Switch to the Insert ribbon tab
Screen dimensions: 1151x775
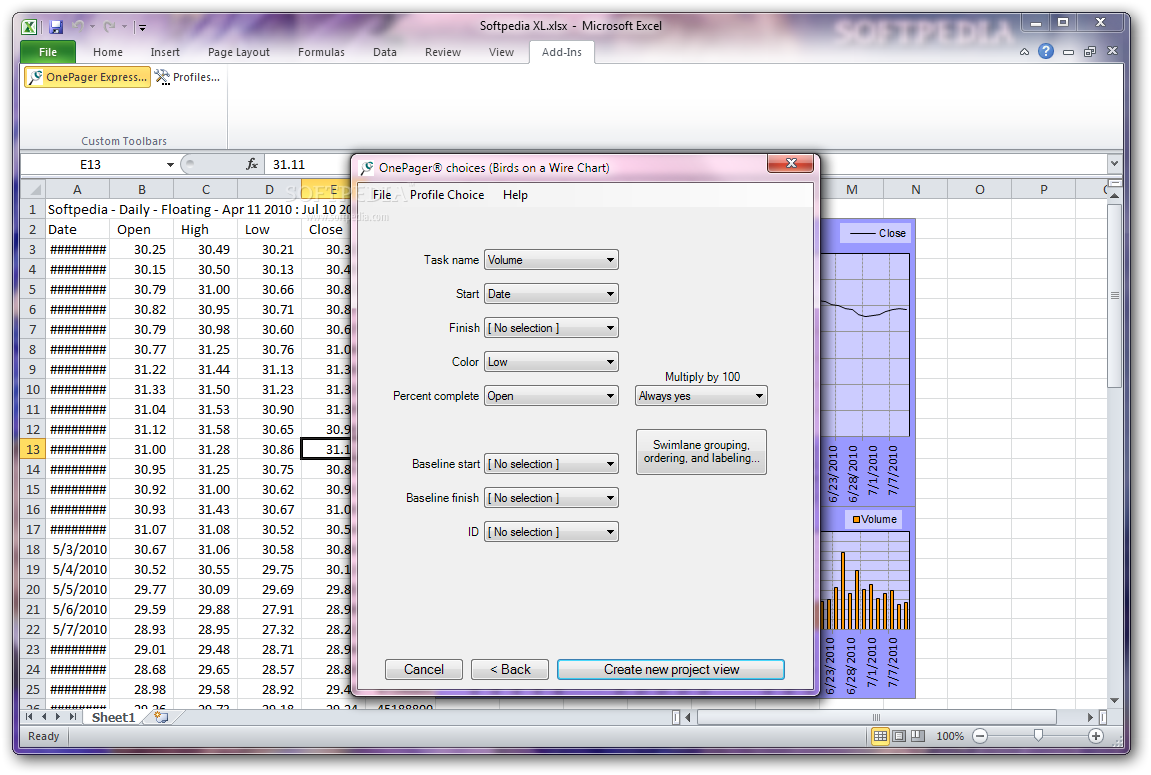click(165, 52)
